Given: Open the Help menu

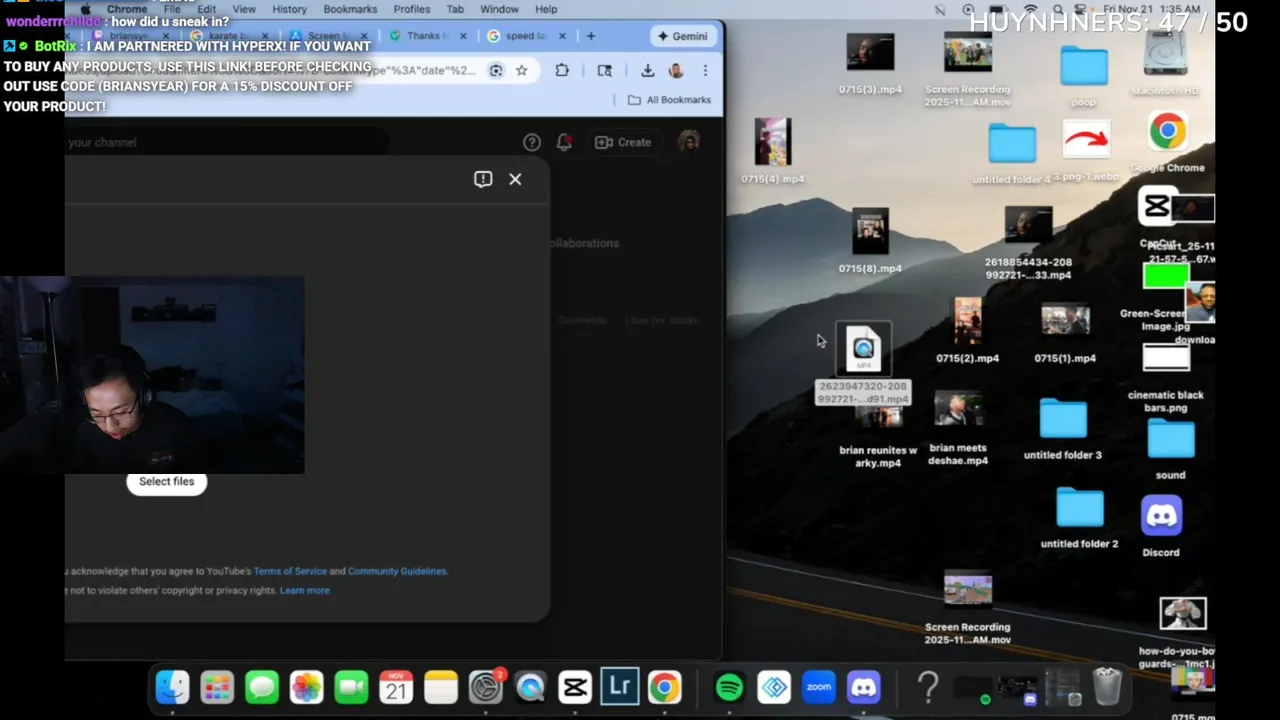Looking at the screenshot, I should point(546,9).
